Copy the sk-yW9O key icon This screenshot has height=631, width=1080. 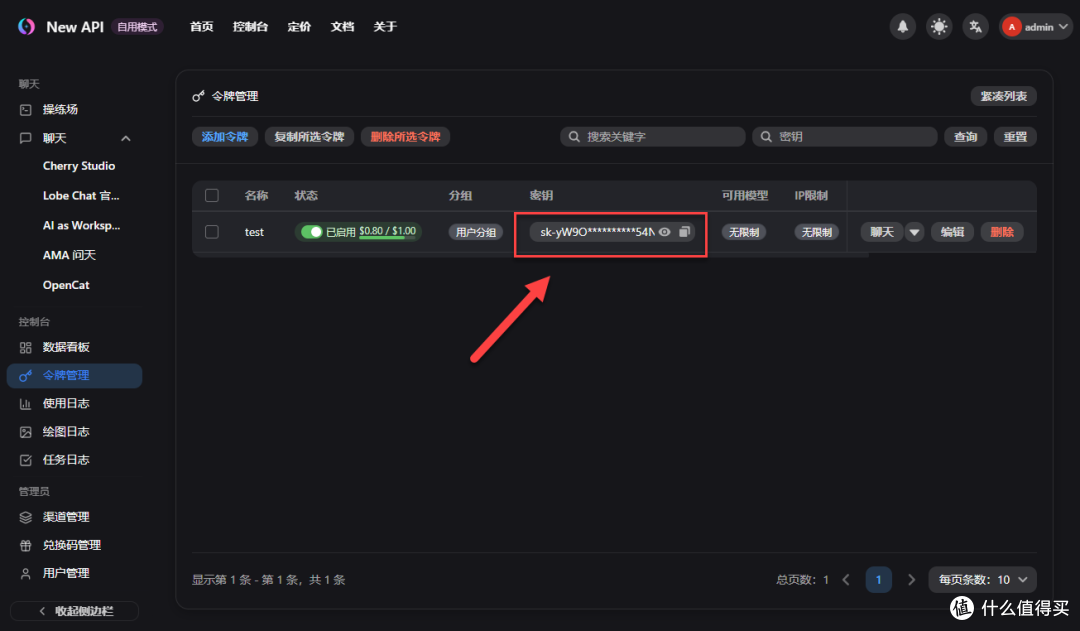[x=684, y=232]
